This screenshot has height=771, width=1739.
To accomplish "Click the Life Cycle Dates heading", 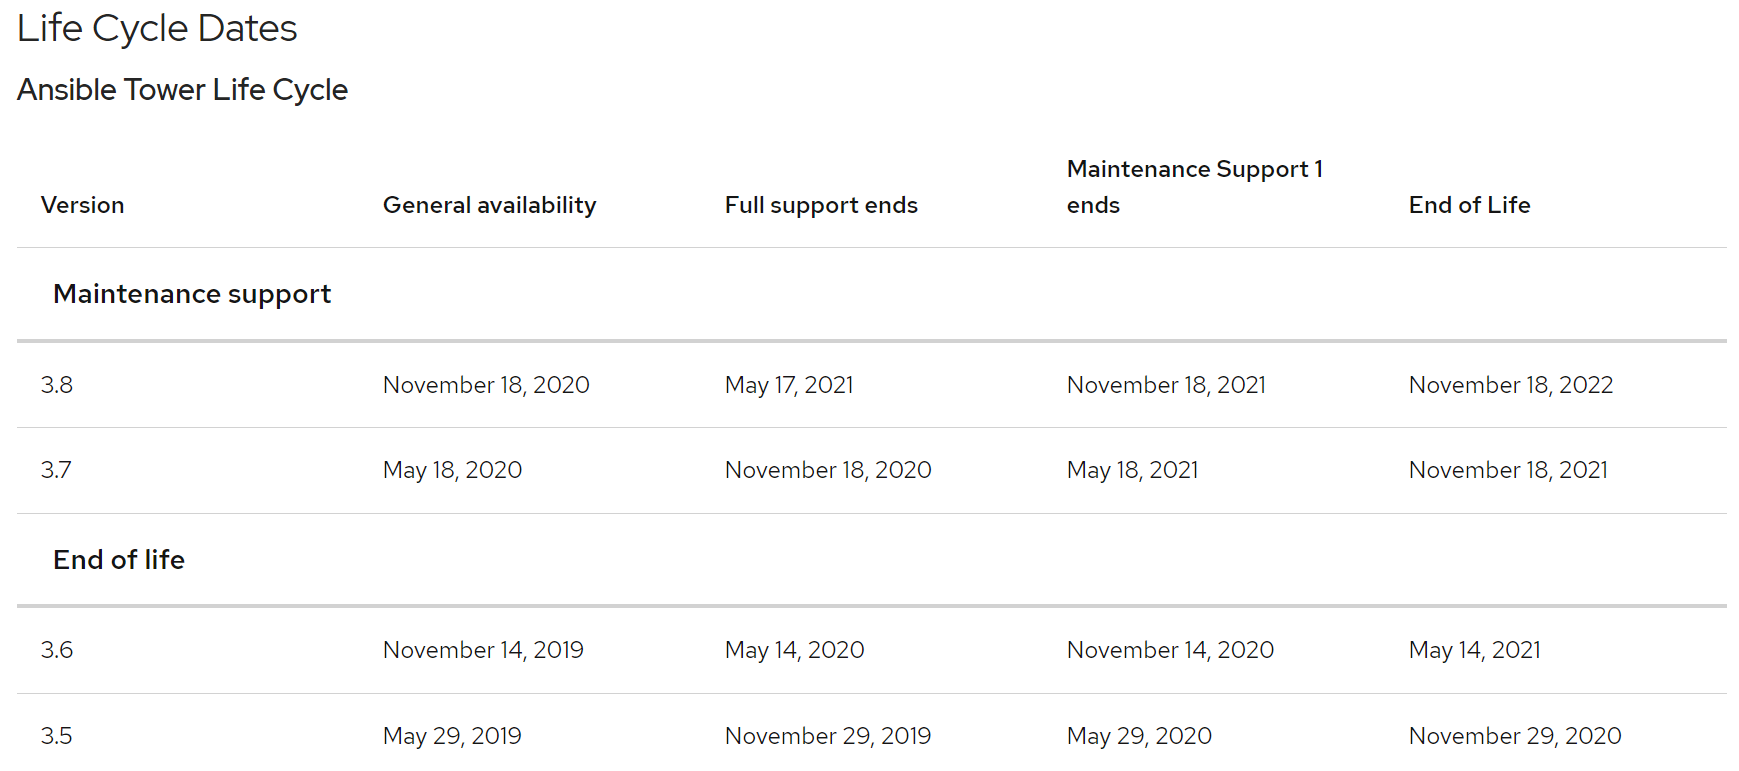I will pyautogui.click(x=157, y=29).
